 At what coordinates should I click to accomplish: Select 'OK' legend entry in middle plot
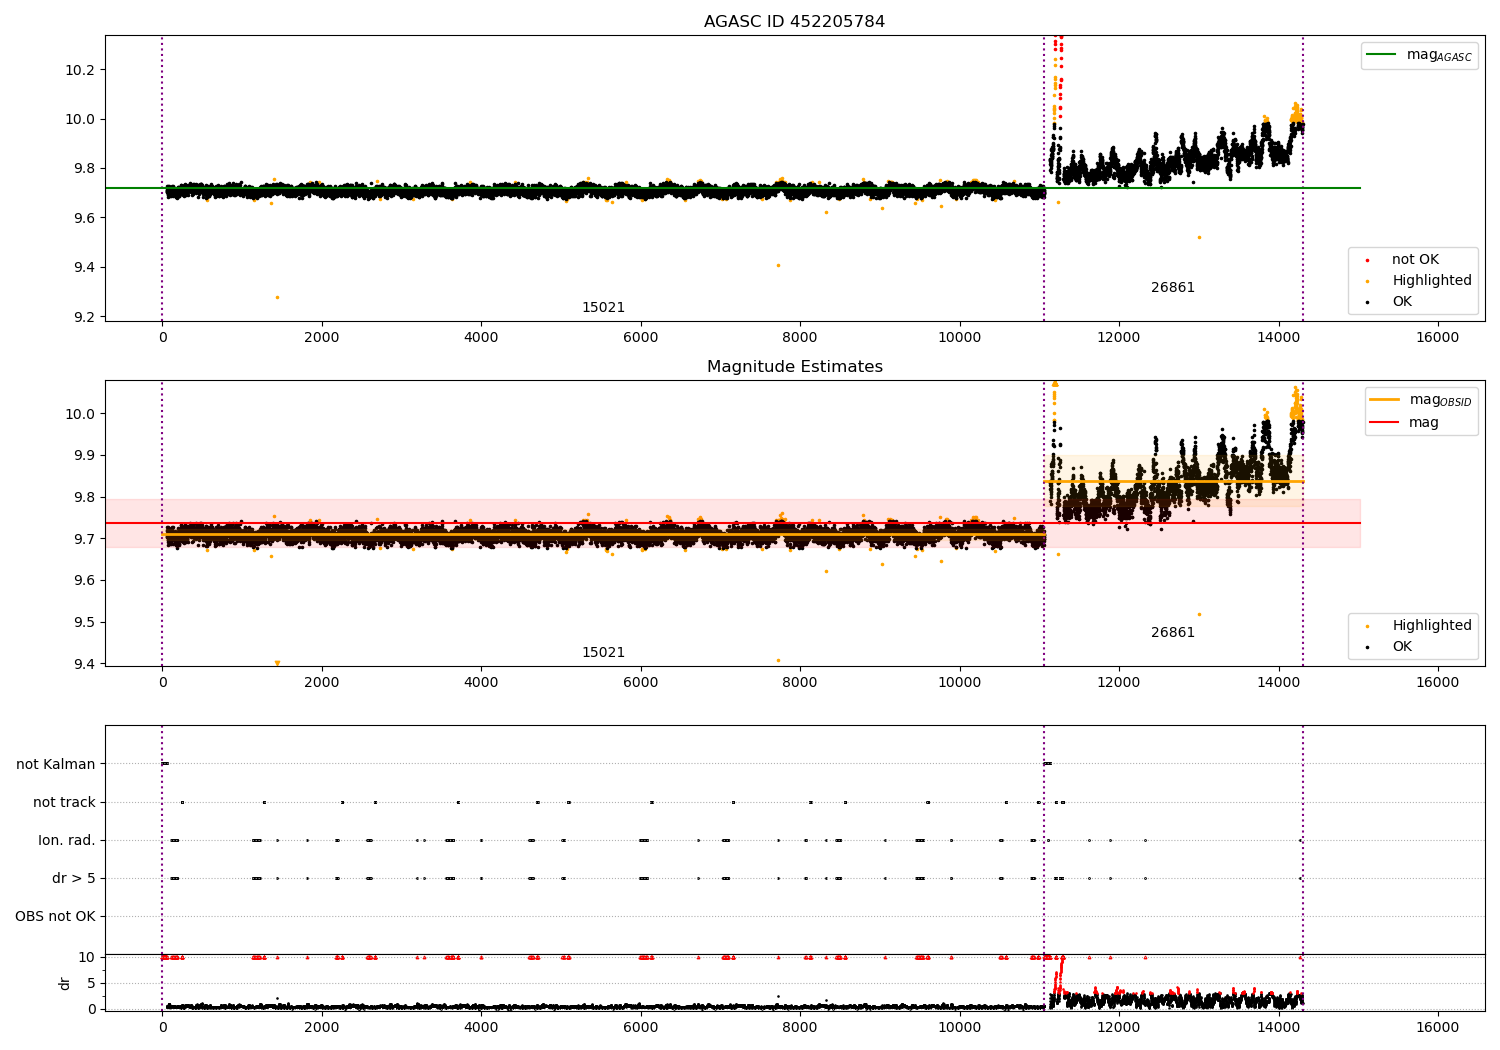point(1389,647)
